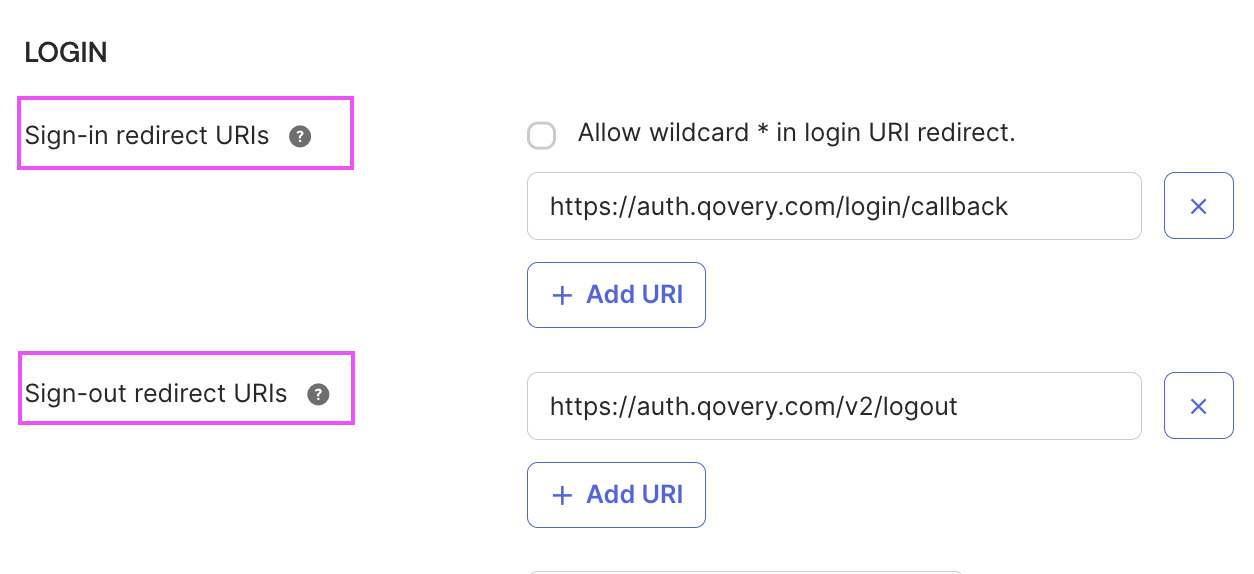Click the help icon beside Sign-out redirect URIs
This screenshot has height=574, width=1254.
(x=318, y=394)
